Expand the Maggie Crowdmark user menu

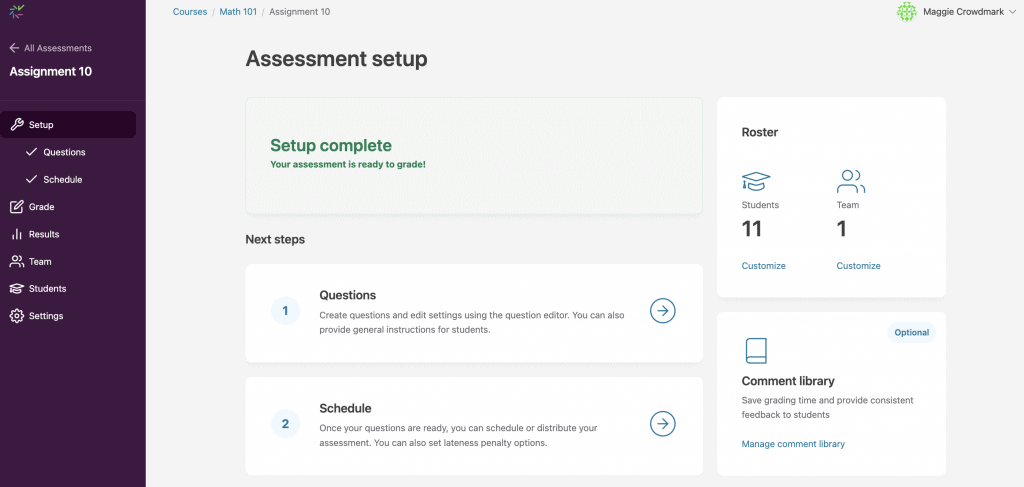point(1012,12)
